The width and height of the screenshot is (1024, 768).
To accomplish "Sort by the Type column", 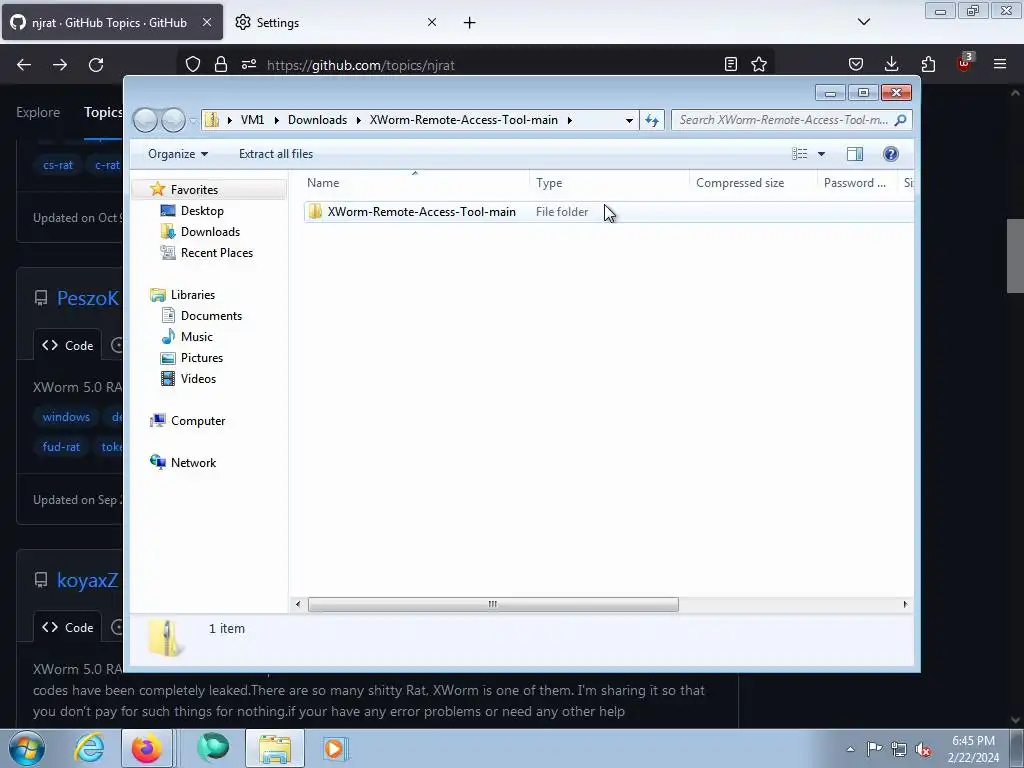I will [x=609, y=183].
